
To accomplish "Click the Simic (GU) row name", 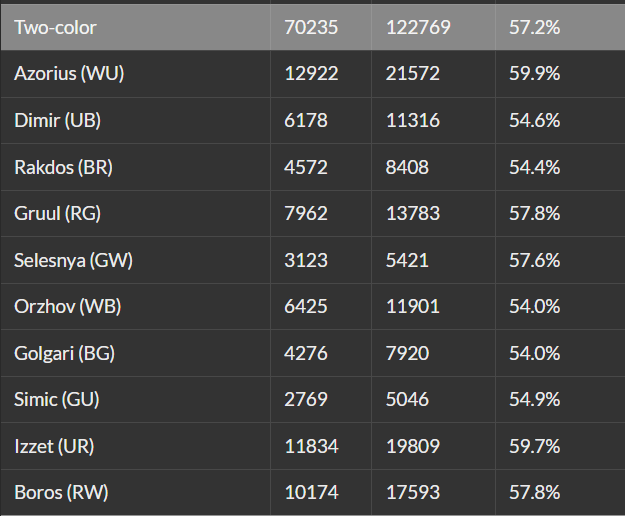I will pos(56,399).
